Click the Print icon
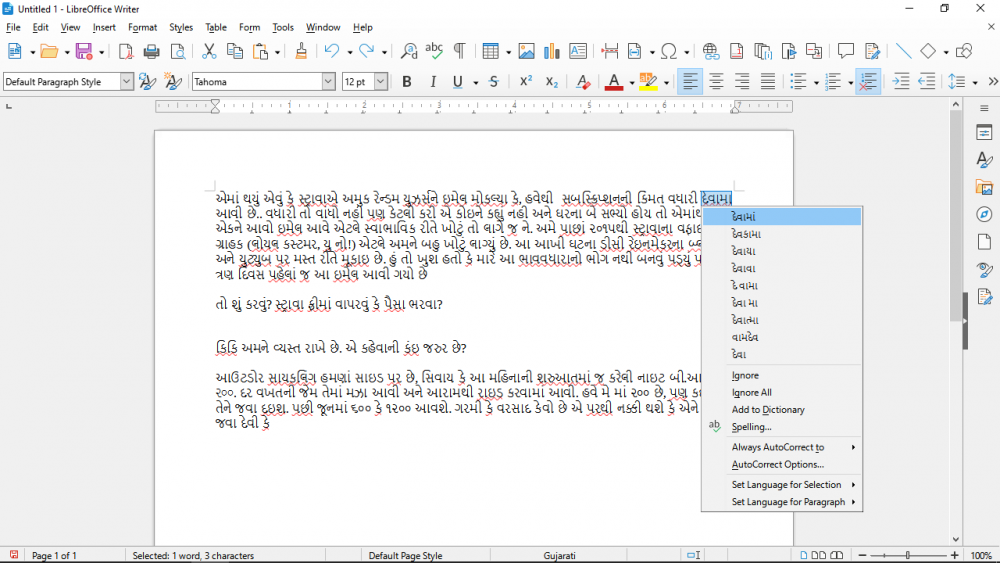The image size is (1000, 563). point(151,51)
